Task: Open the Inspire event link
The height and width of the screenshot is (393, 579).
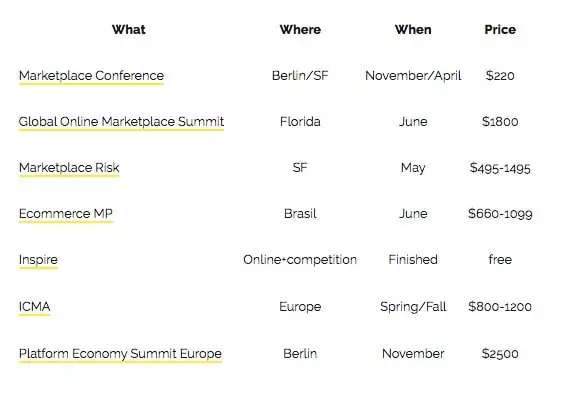Action: [x=38, y=260]
